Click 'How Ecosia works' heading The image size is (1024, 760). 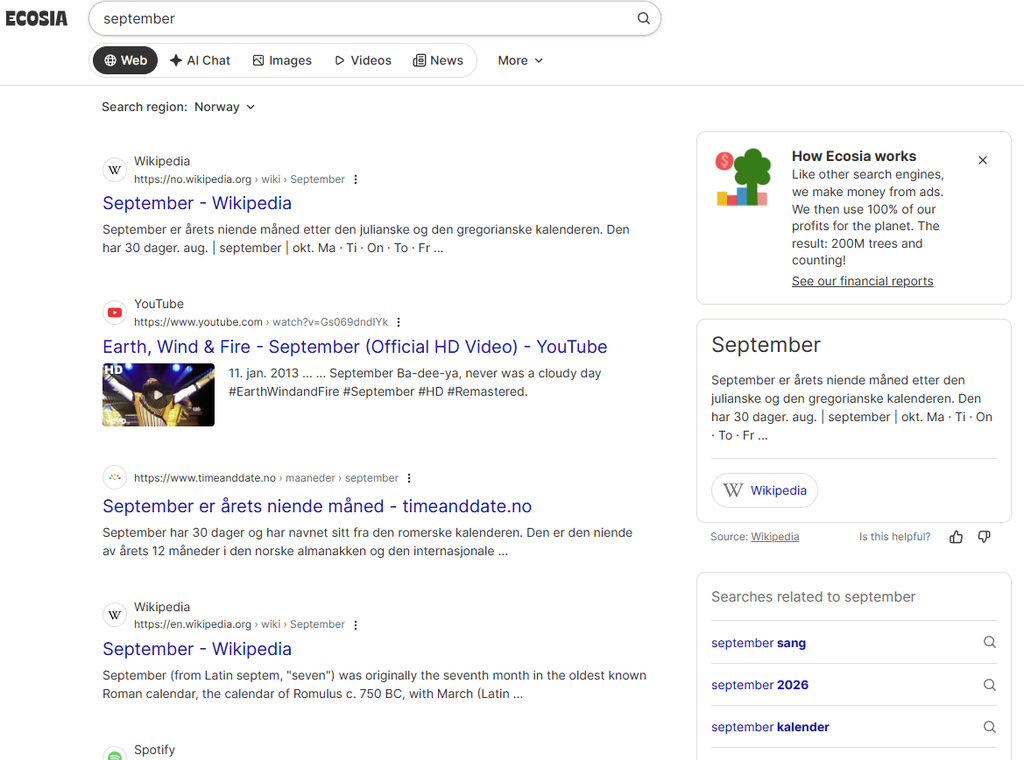pyautogui.click(x=854, y=156)
